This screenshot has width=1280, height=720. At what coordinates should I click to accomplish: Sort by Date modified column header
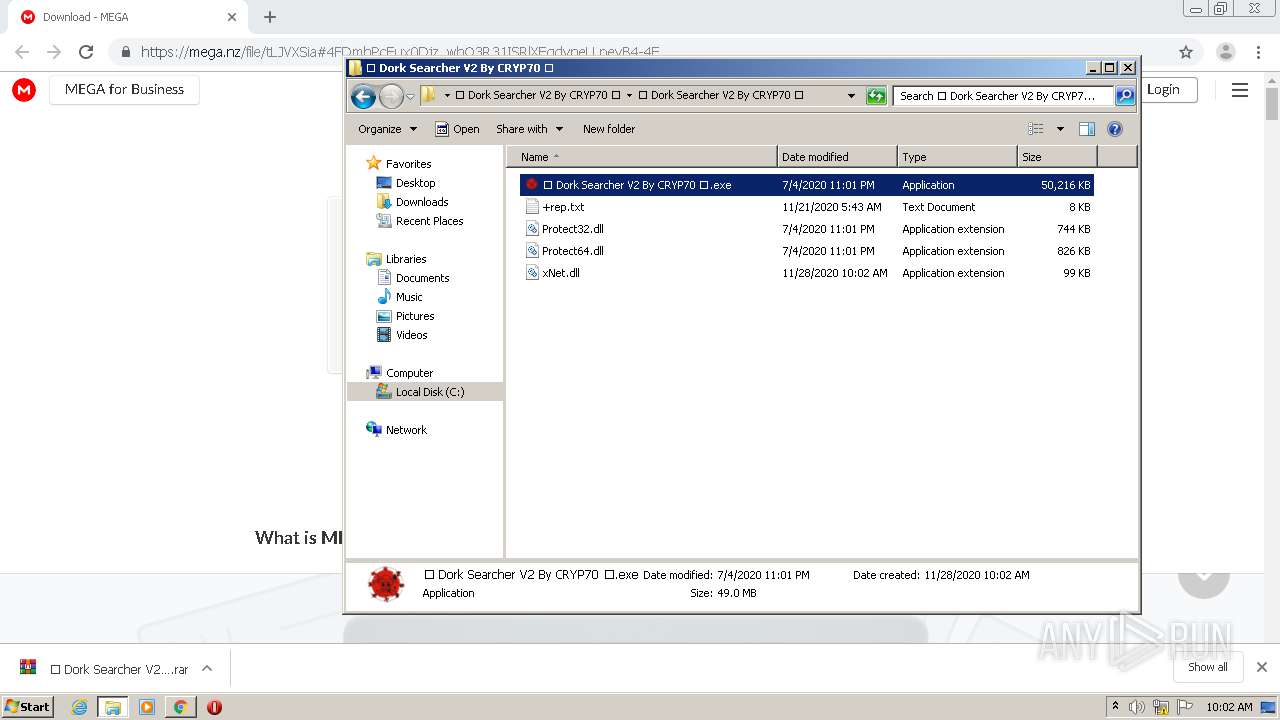837,157
